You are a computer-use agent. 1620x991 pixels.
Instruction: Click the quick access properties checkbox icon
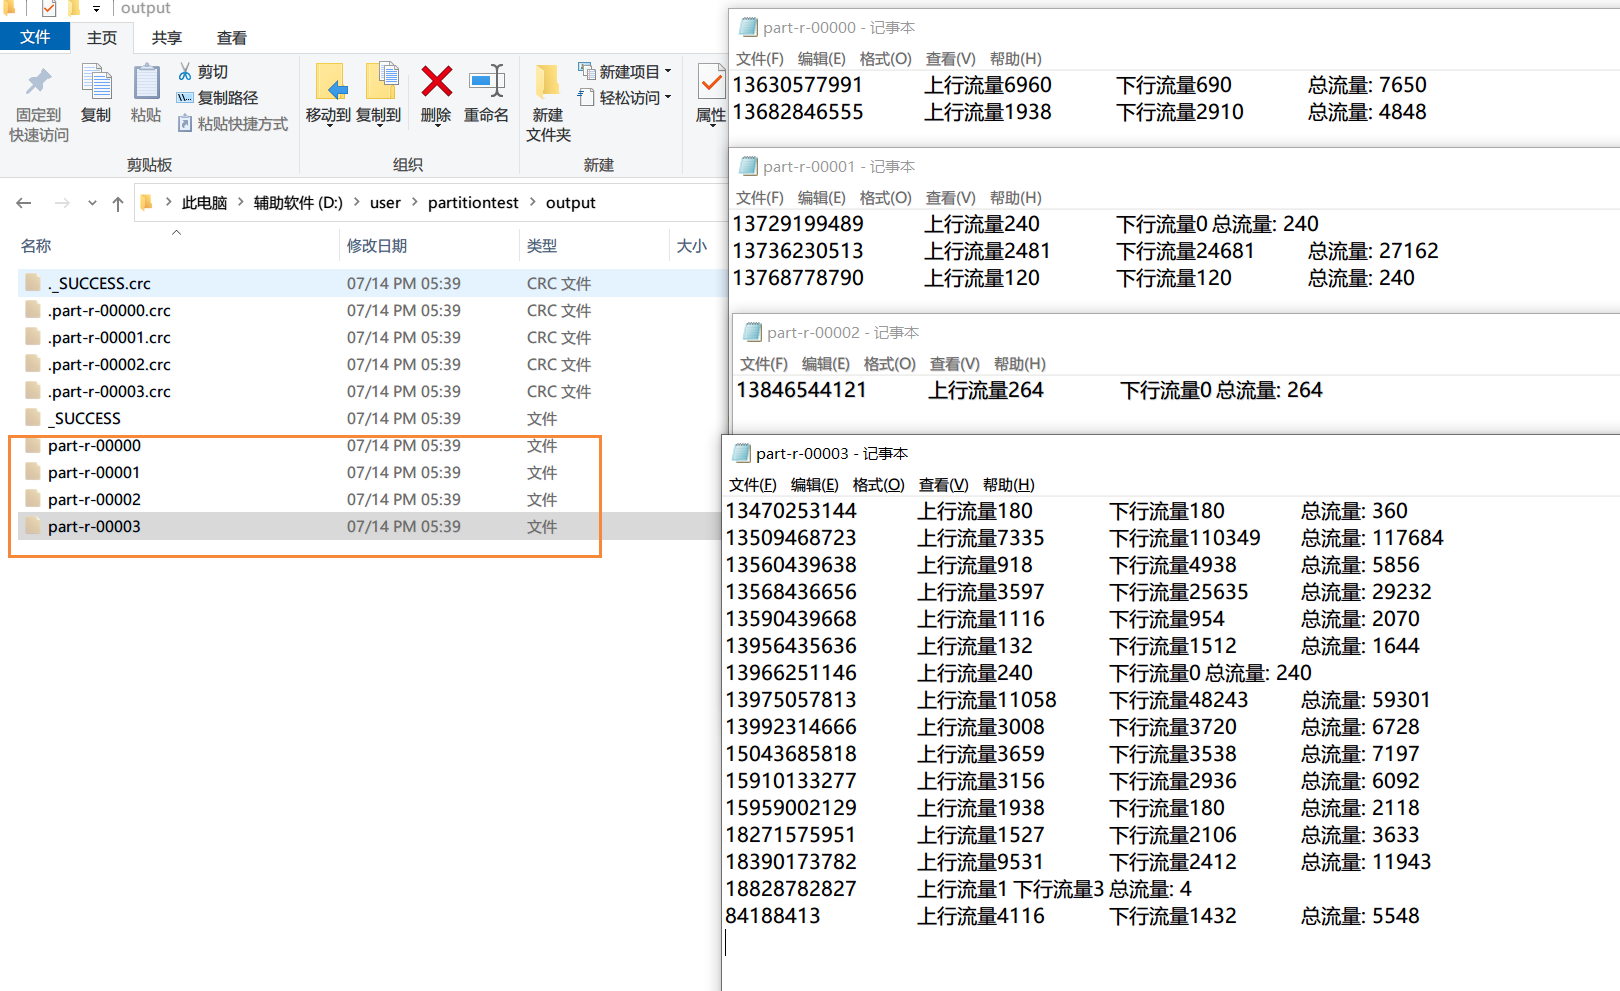coord(49,8)
